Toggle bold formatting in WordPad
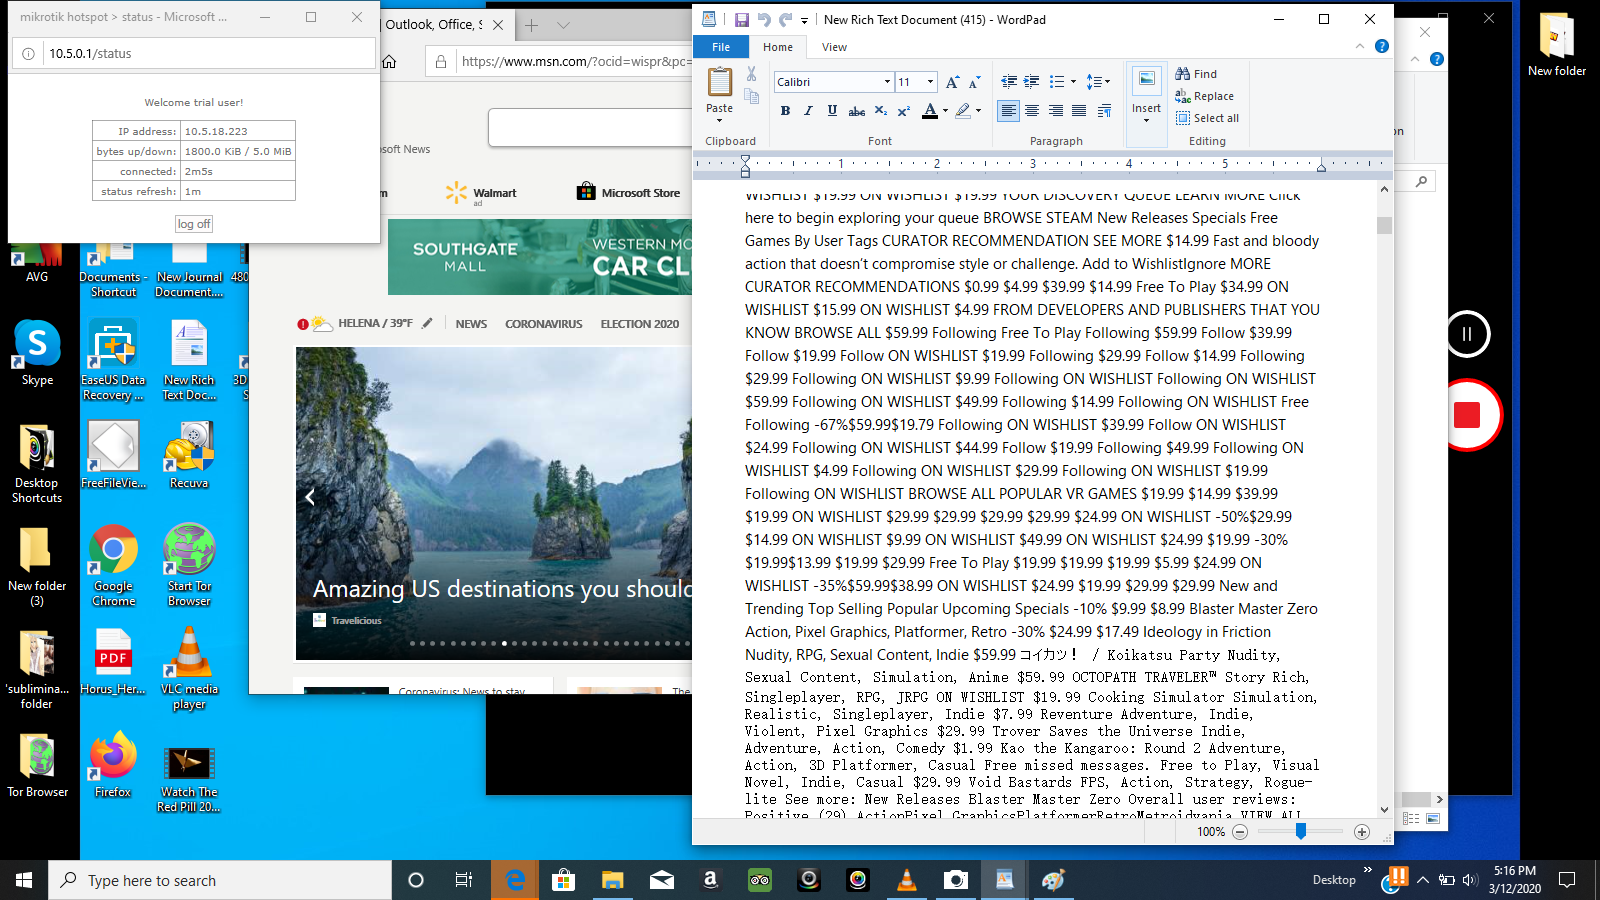The image size is (1600, 900). click(785, 111)
